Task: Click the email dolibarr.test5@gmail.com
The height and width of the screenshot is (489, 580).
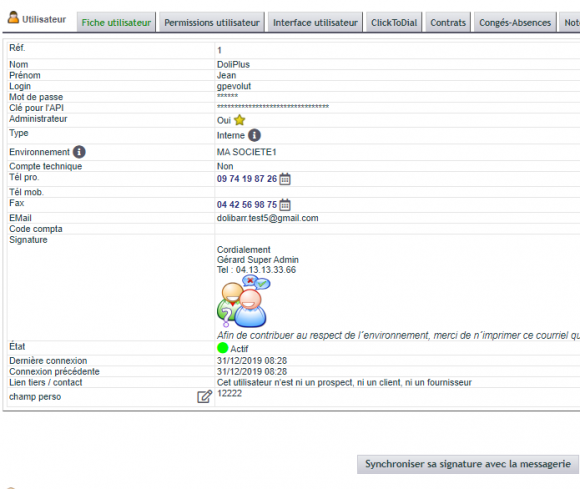Action: [x=267, y=218]
